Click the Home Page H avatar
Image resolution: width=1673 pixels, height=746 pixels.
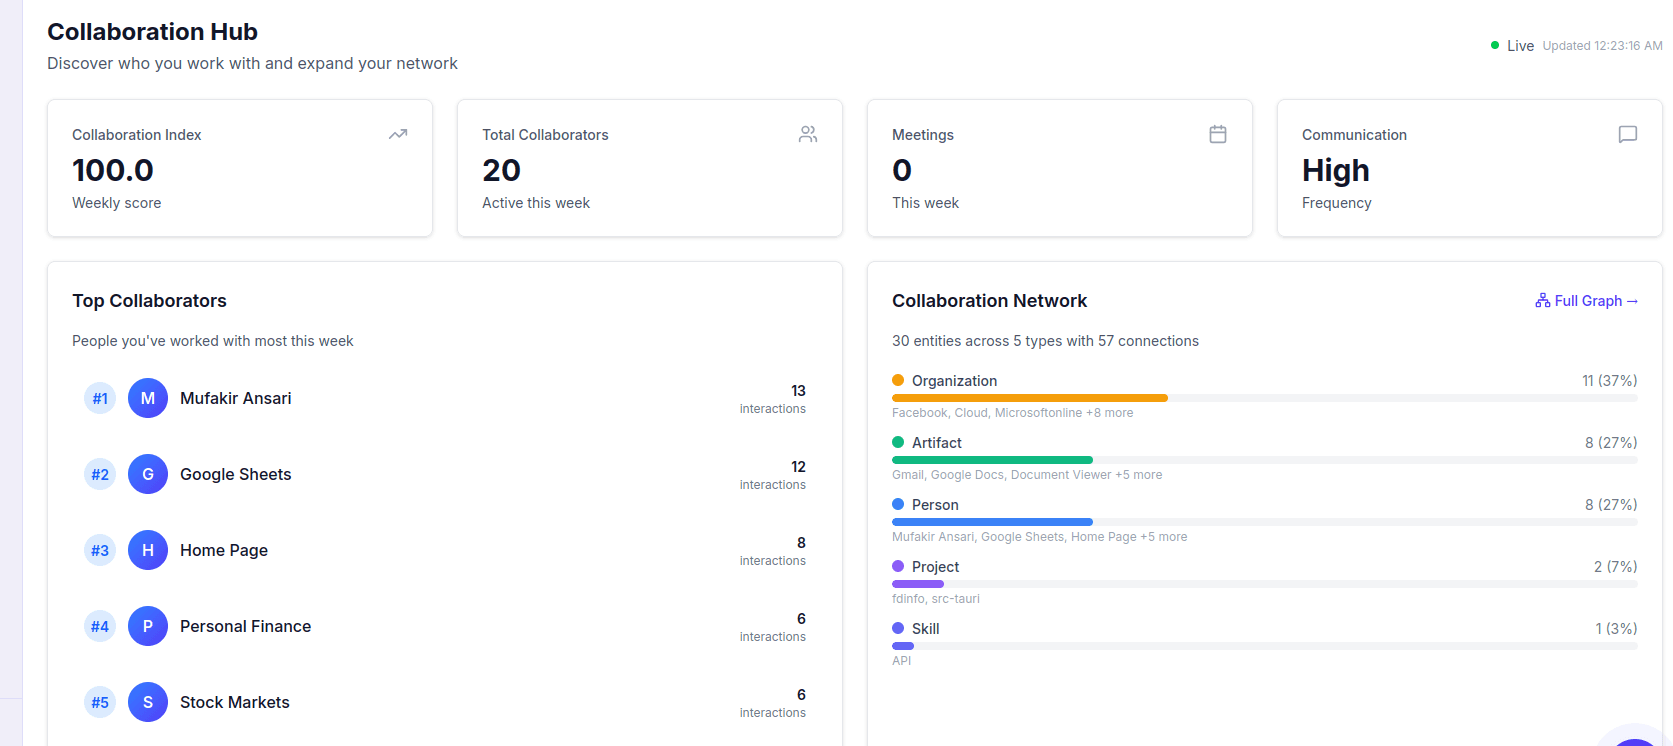(x=148, y=550)
